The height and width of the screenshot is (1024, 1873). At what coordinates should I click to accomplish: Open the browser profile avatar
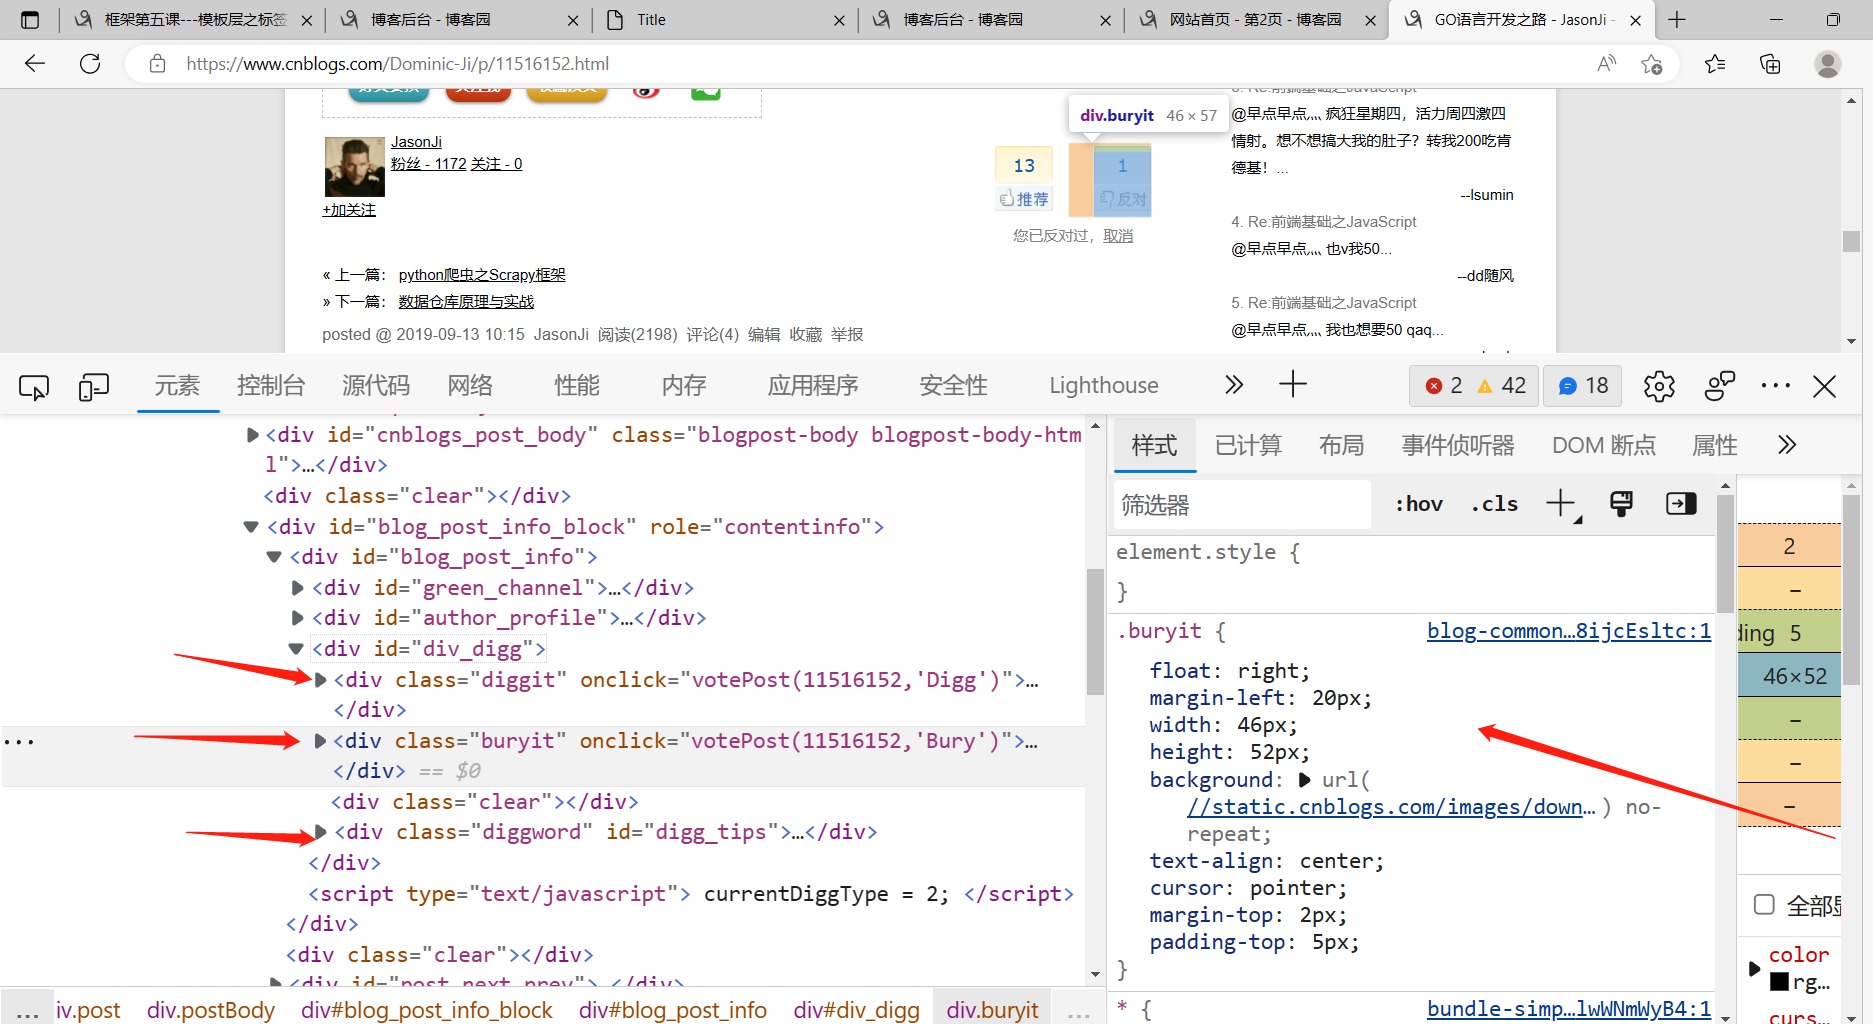click(x=1828, y=64)
